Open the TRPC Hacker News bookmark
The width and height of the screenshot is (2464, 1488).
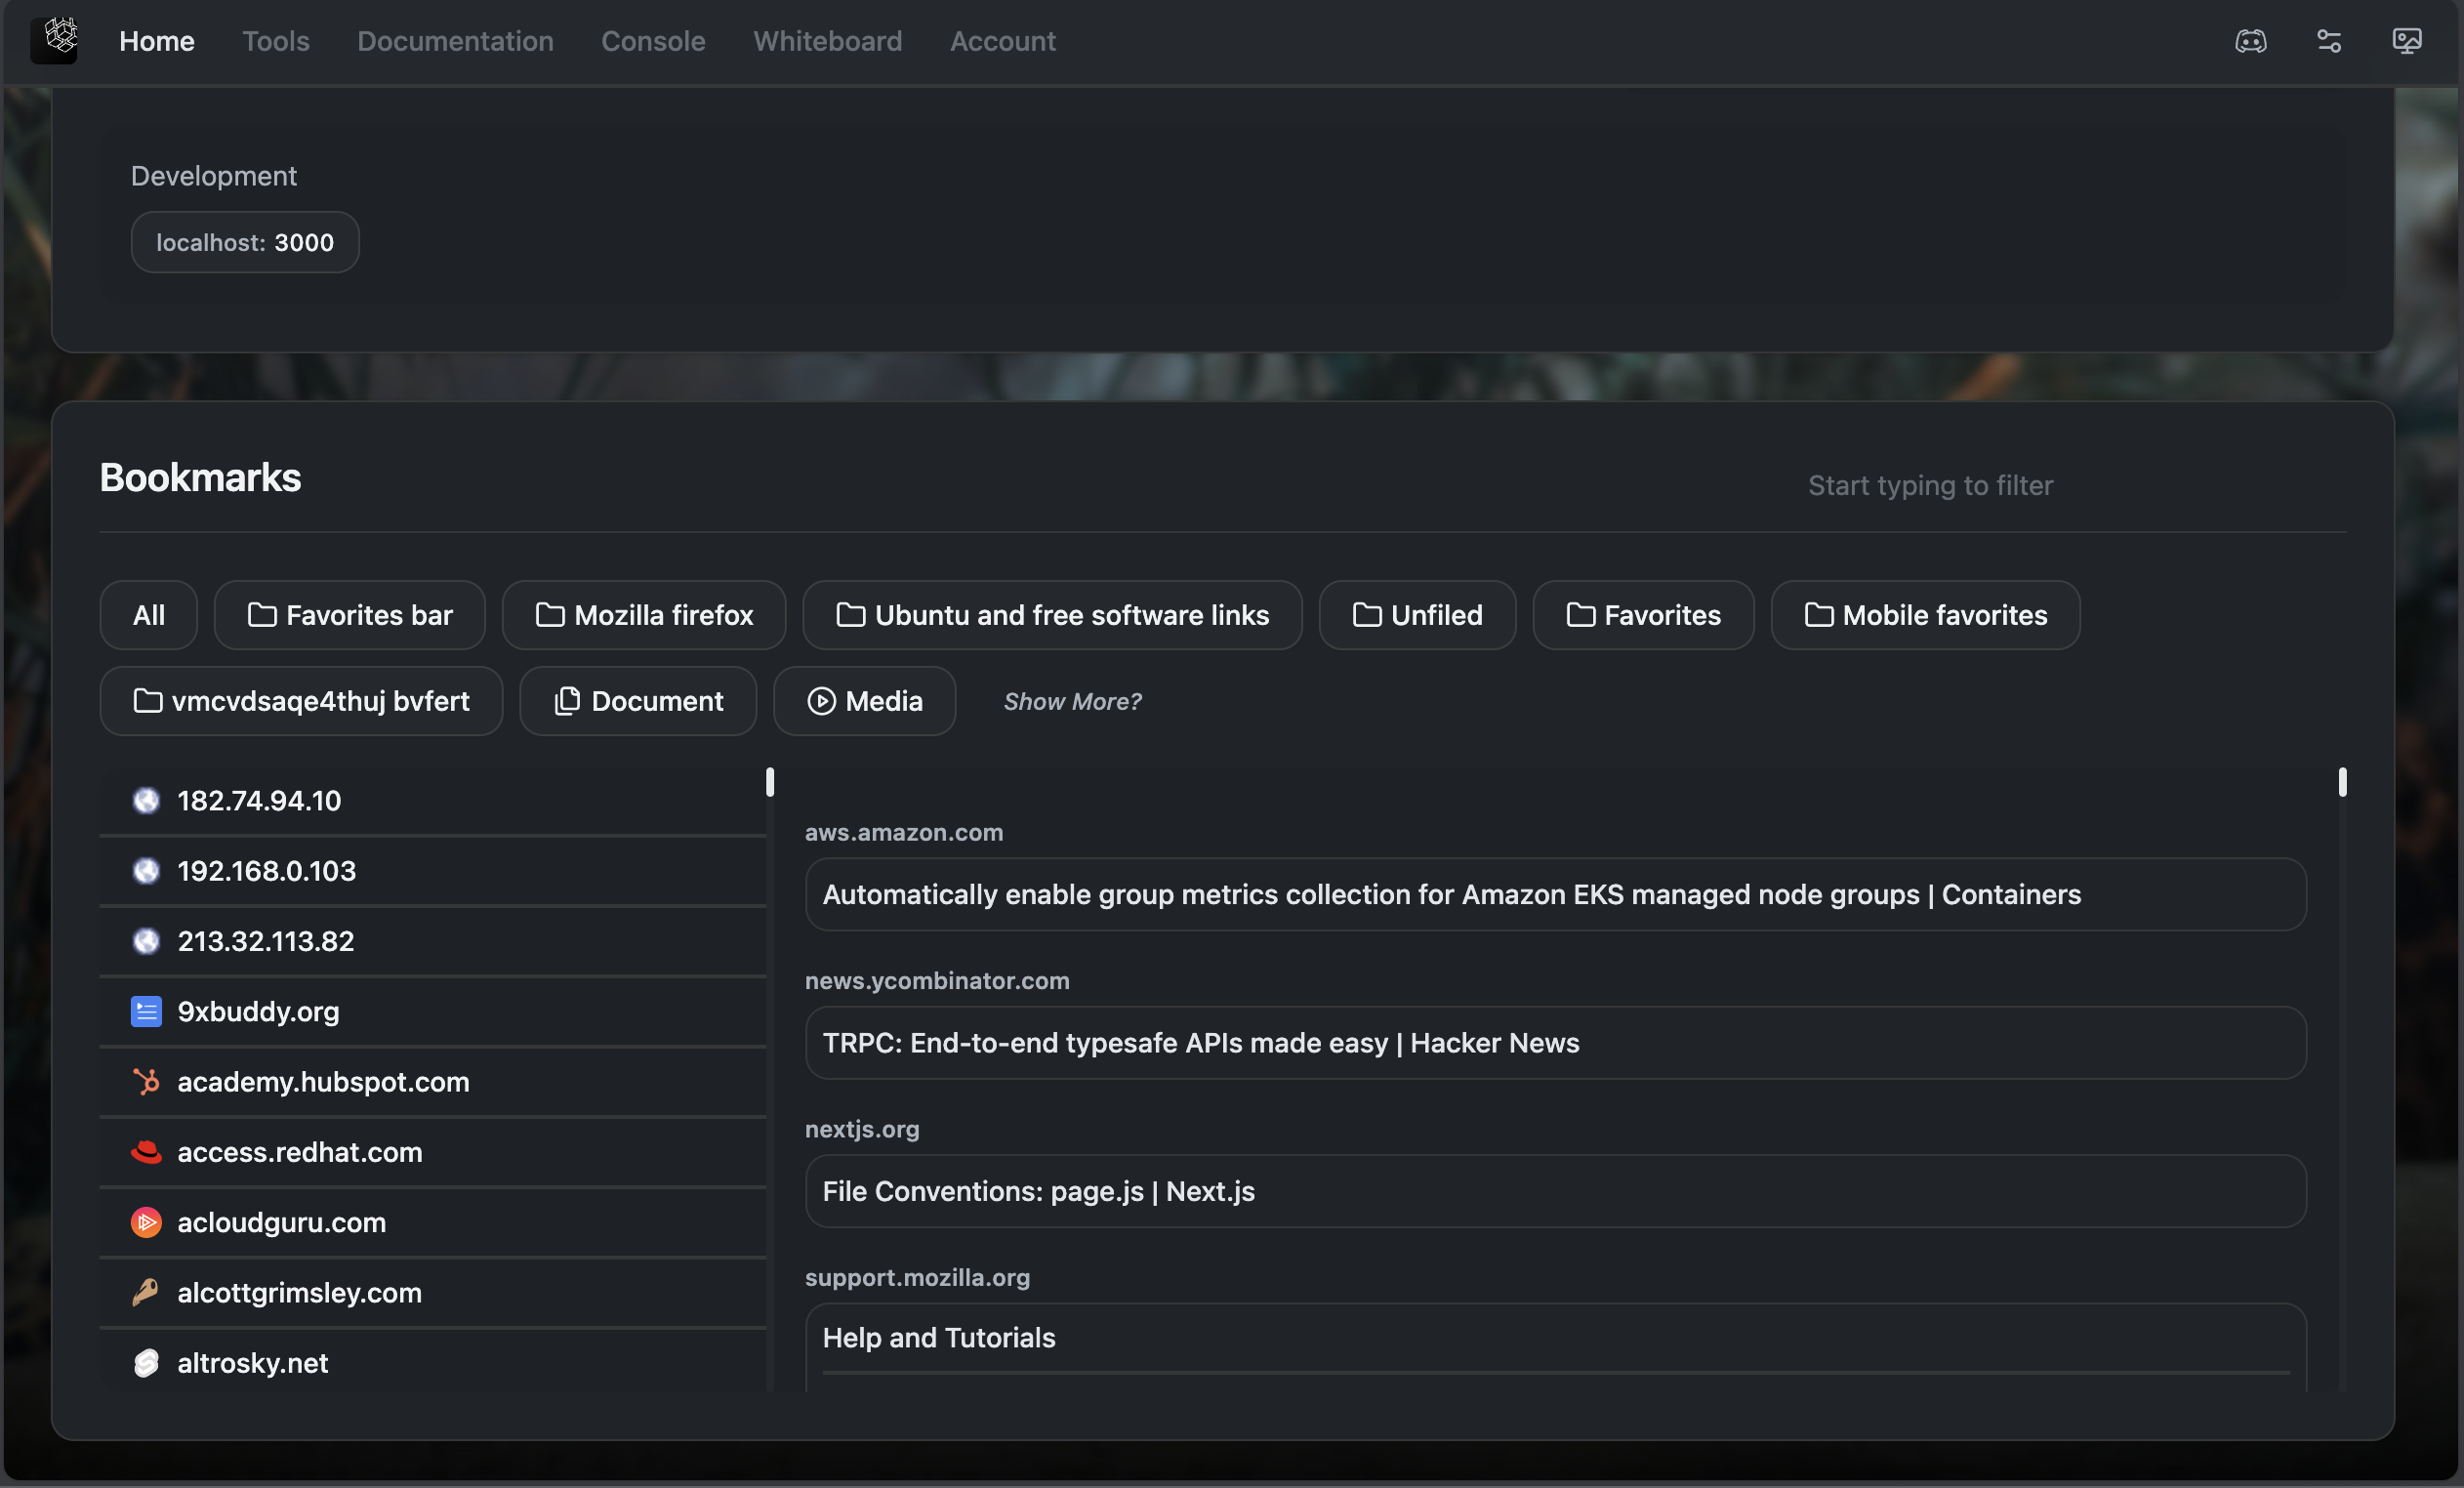click(x=1555, y=1043)
